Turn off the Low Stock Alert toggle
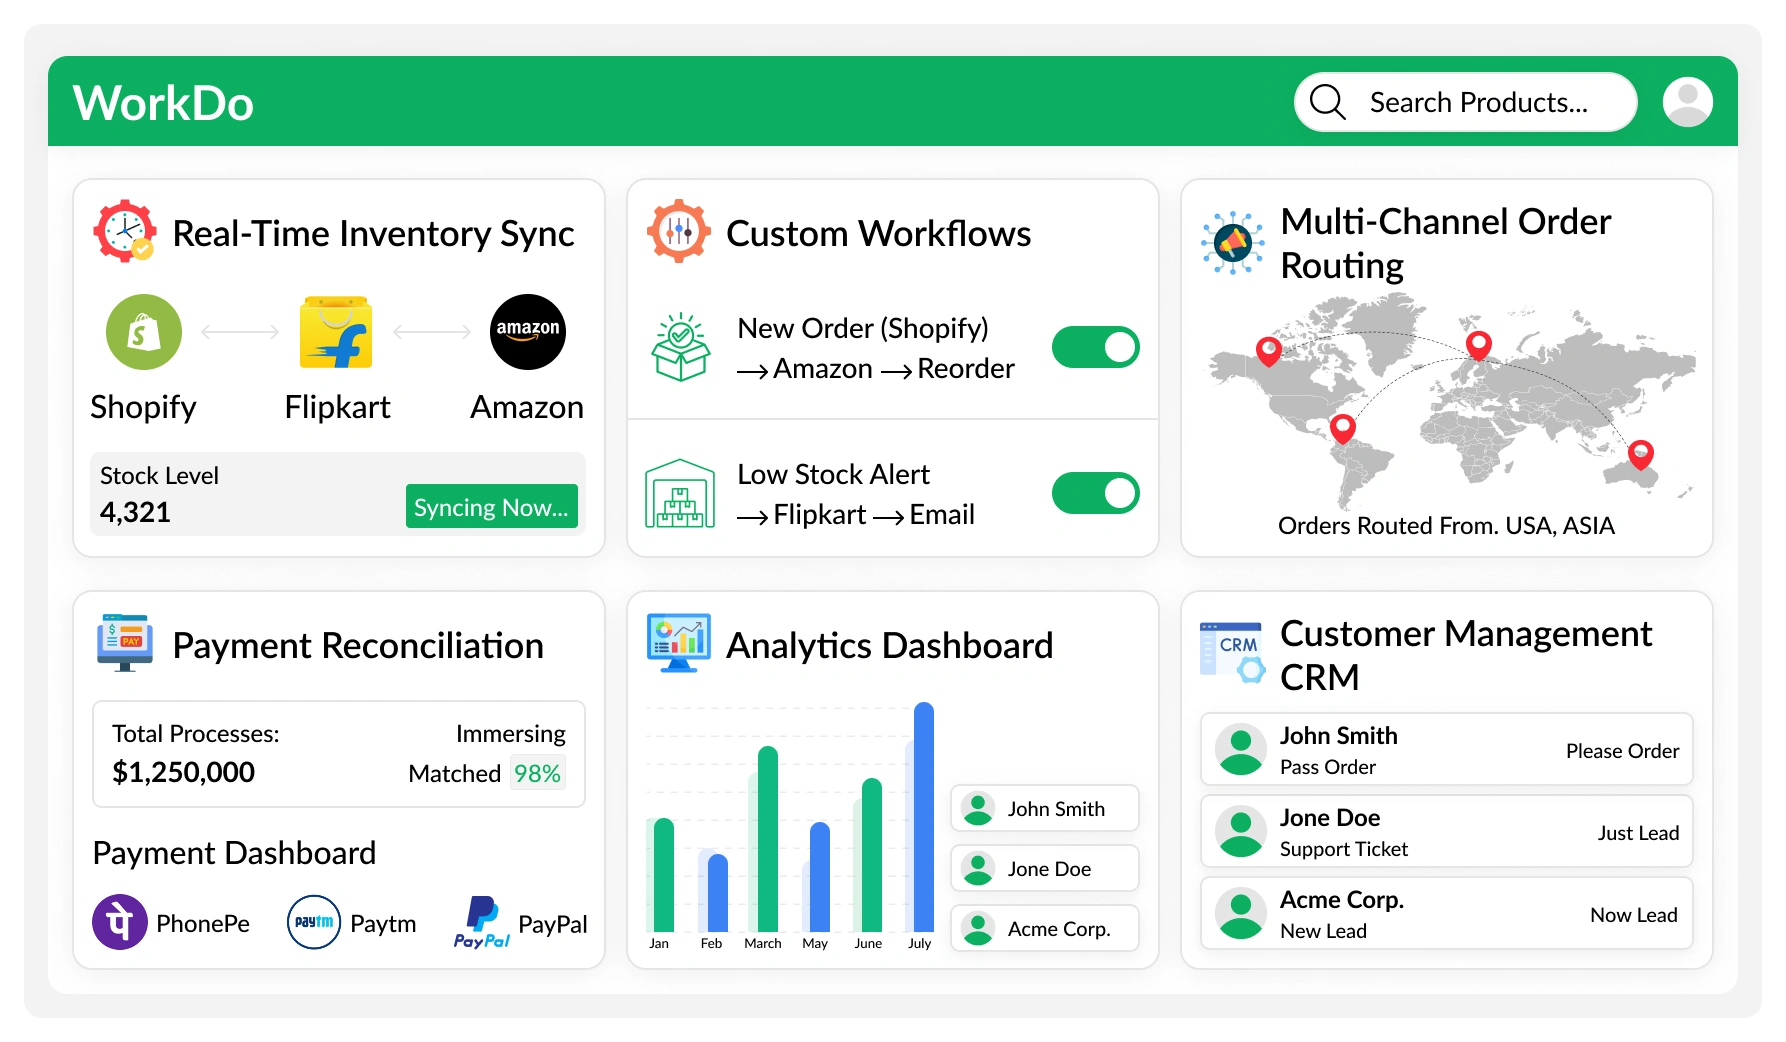The height and width of the screenshot is (1042, 1786). [x=1095, y=493]
